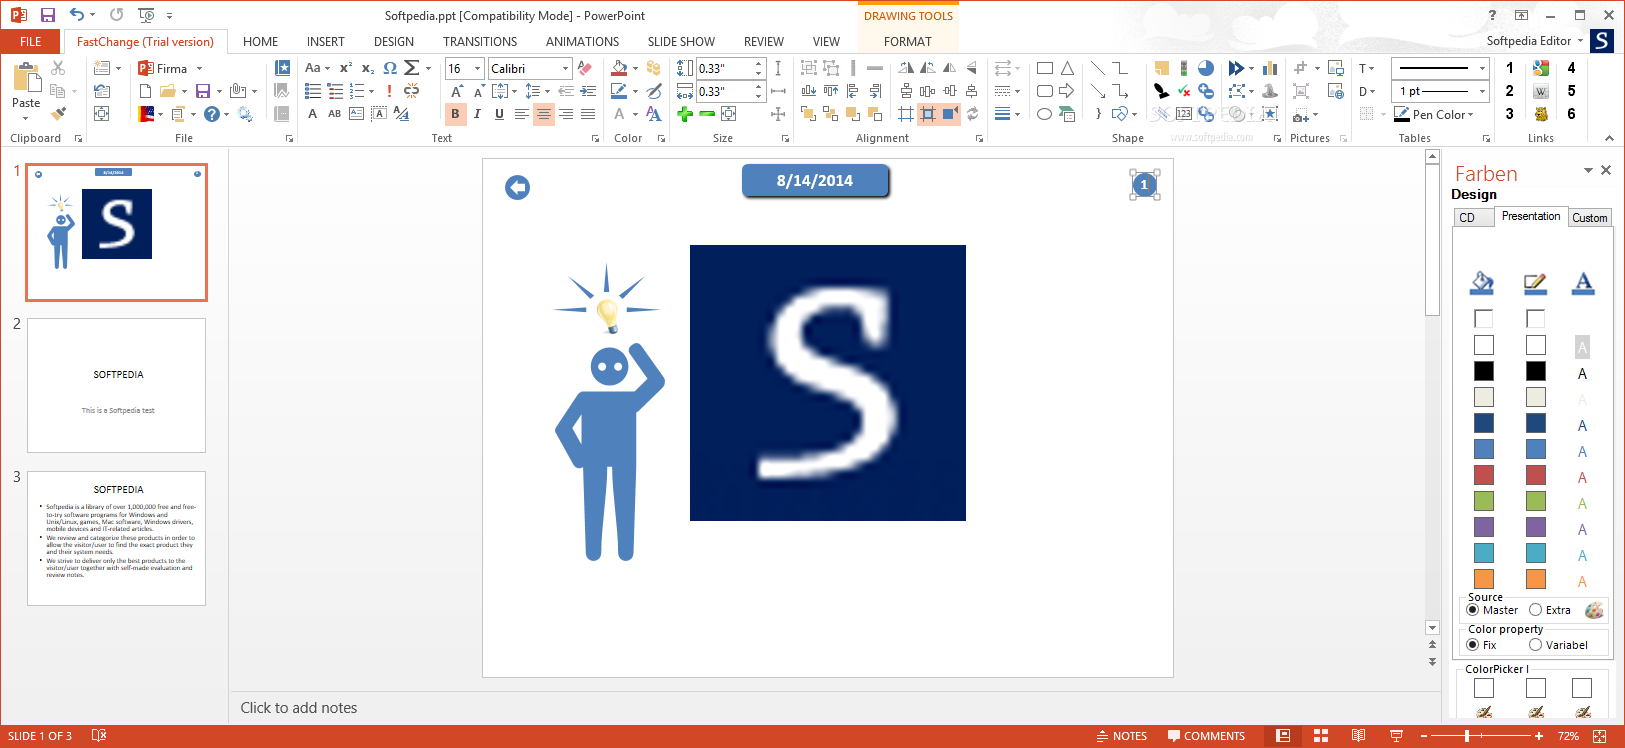Viewport: 1625px width, 748px height.
Task: Click the 8/14/2014 date button on slide
Action: (815, 181)
